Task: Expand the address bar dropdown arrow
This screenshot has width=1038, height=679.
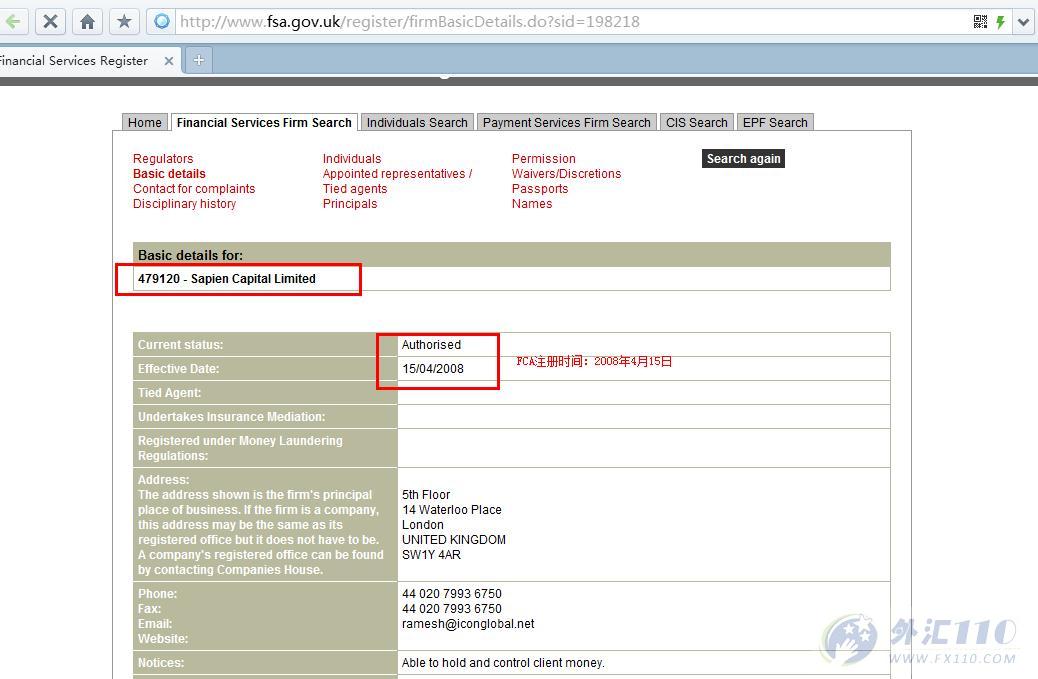Action: [x=1023, y=22]
